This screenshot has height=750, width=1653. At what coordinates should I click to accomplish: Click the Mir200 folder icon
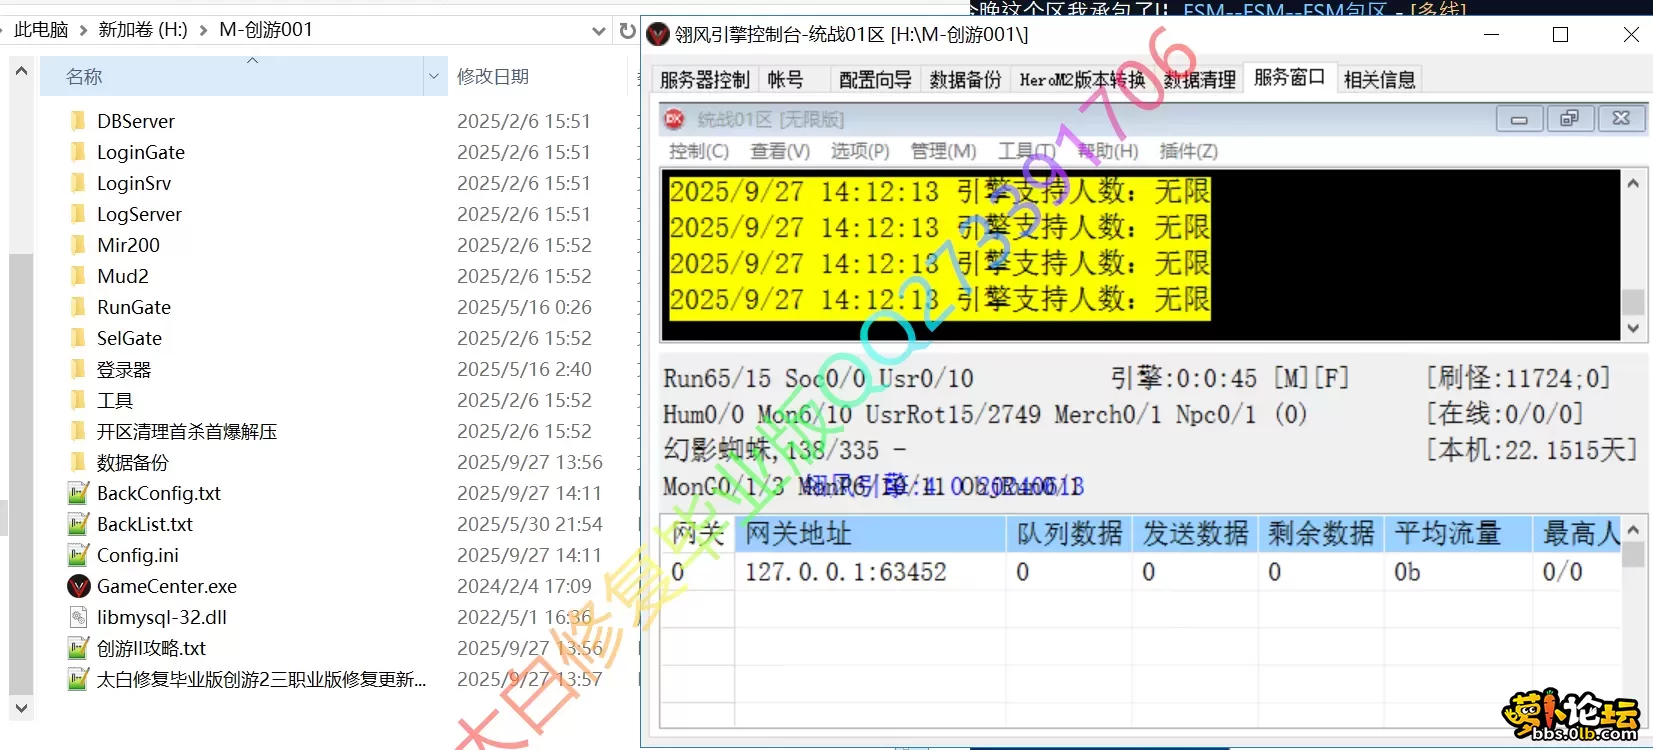click(78, 245)
